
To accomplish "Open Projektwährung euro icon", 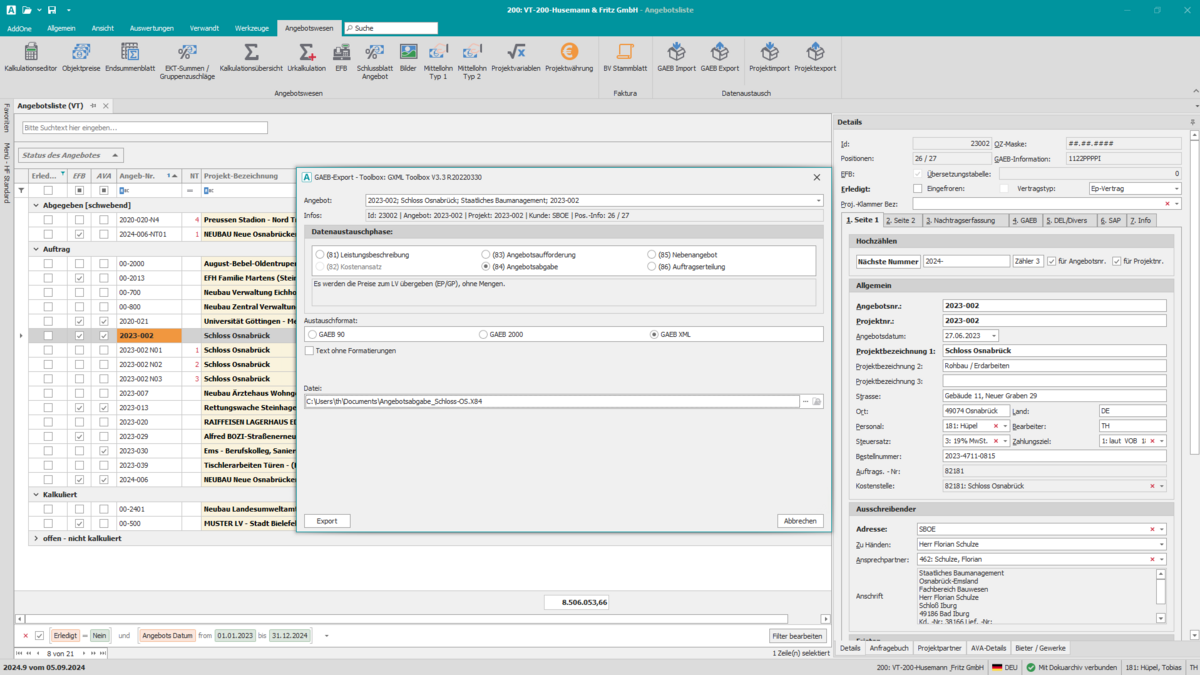I will [x=569, y=57].
